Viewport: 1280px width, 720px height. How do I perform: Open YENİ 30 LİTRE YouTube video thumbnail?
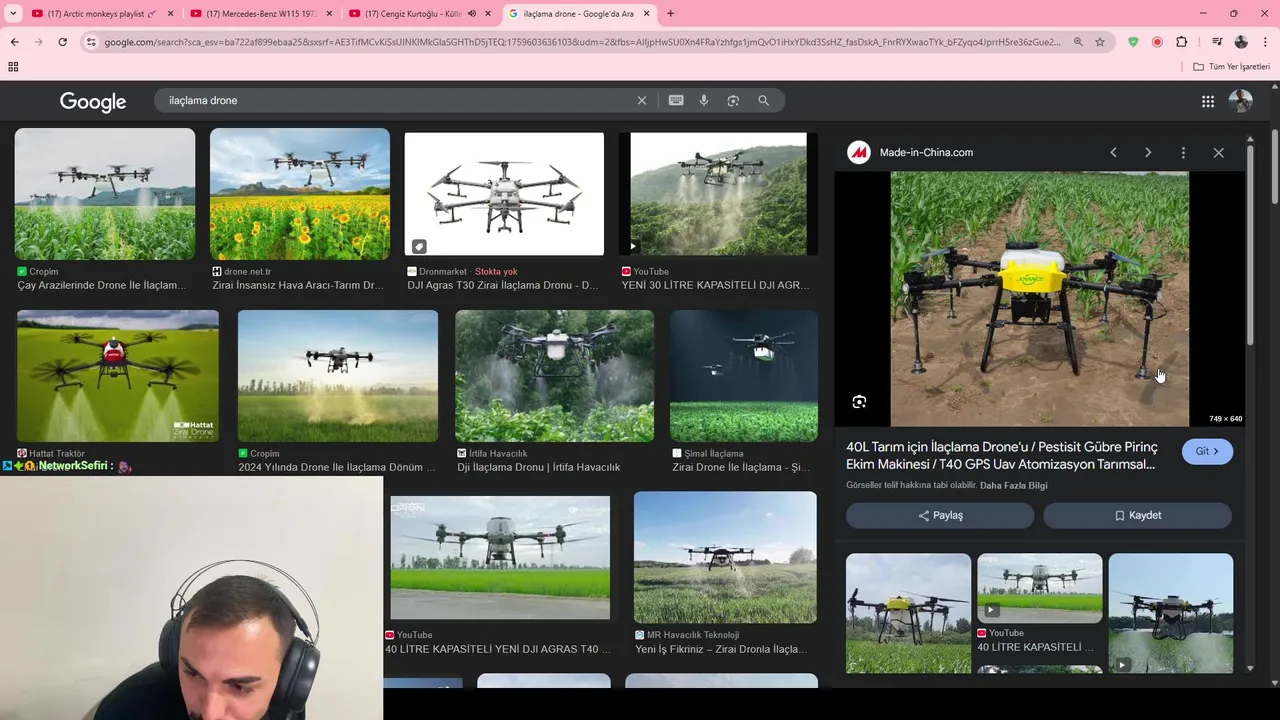pos(718,194)
